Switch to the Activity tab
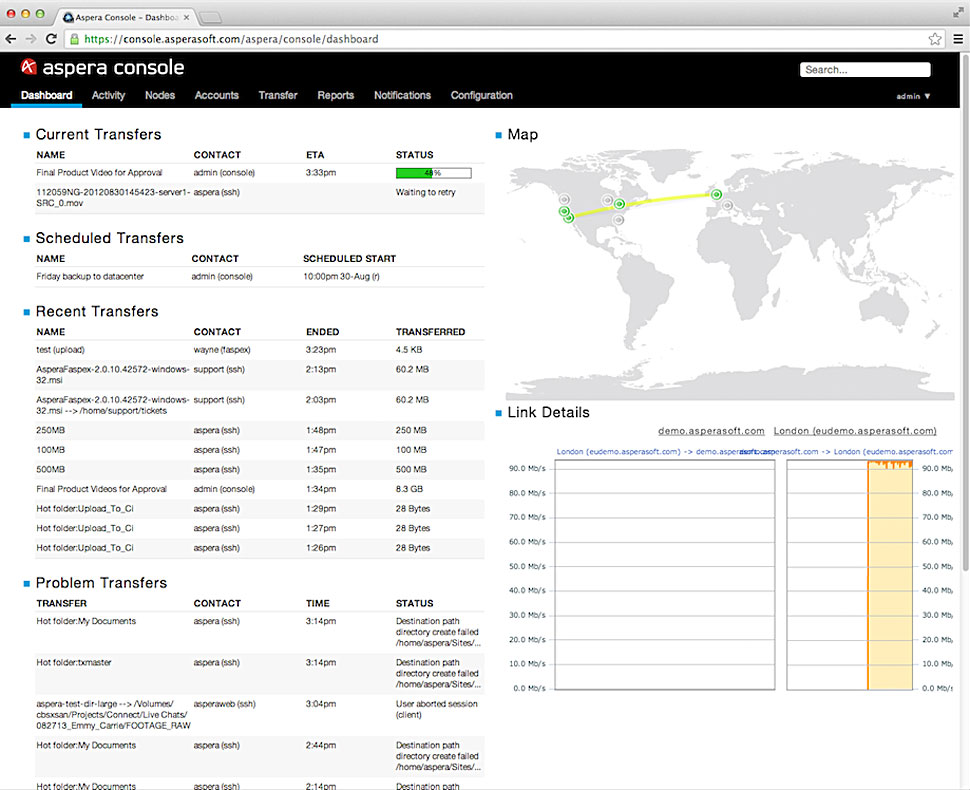The height and width of the screenshot is (790, 970). click(x=108, y=95)
